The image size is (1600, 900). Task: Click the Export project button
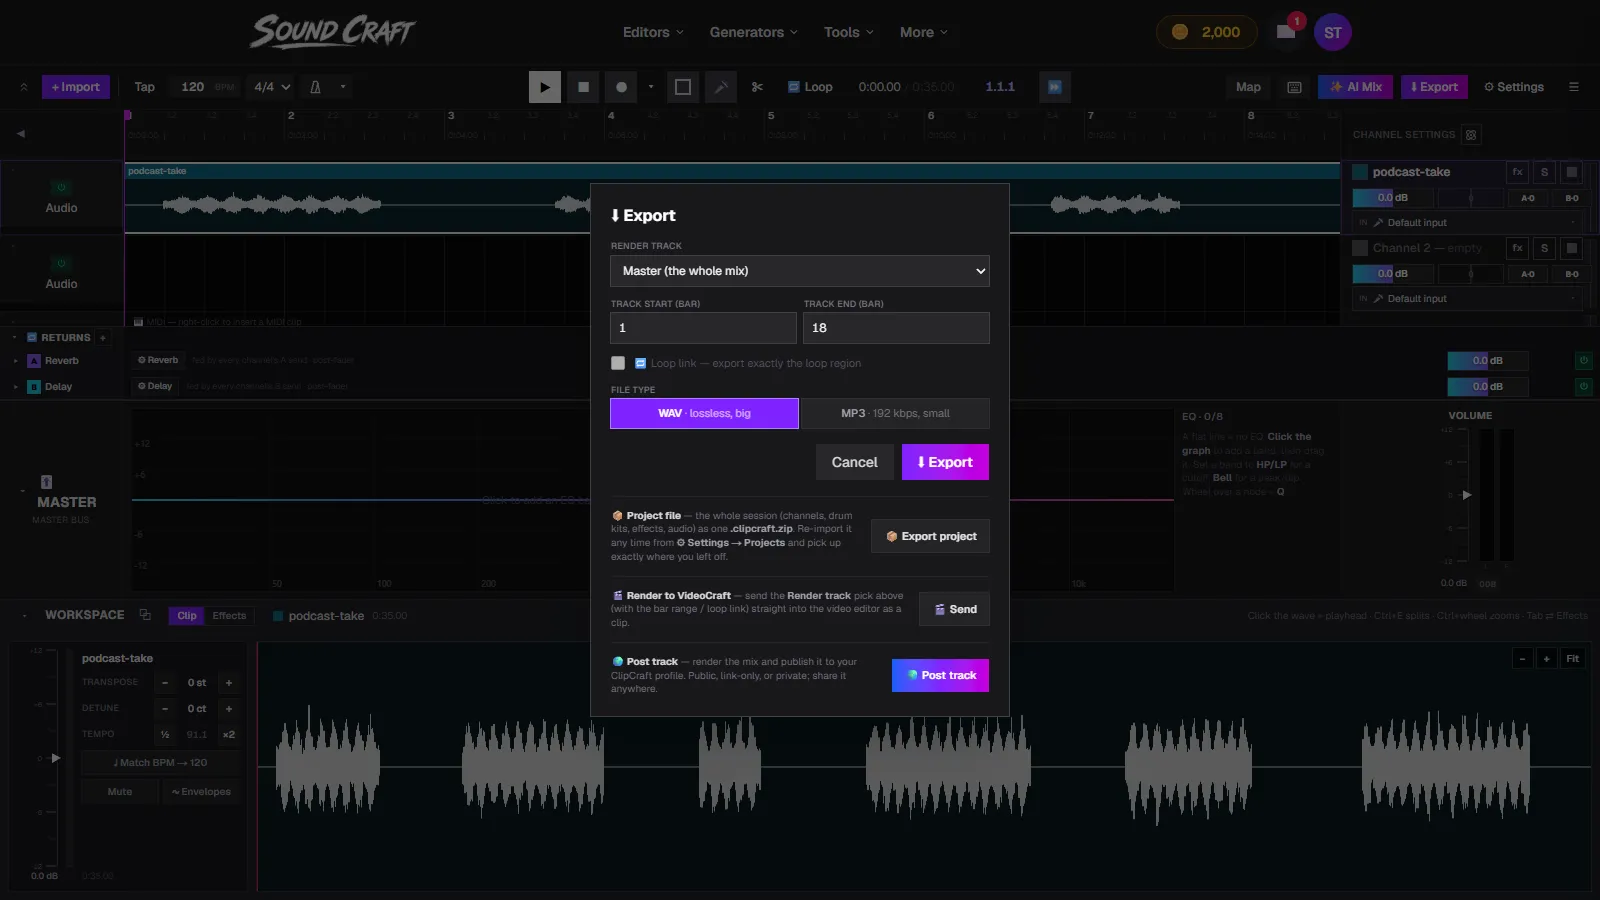point(930,536)
